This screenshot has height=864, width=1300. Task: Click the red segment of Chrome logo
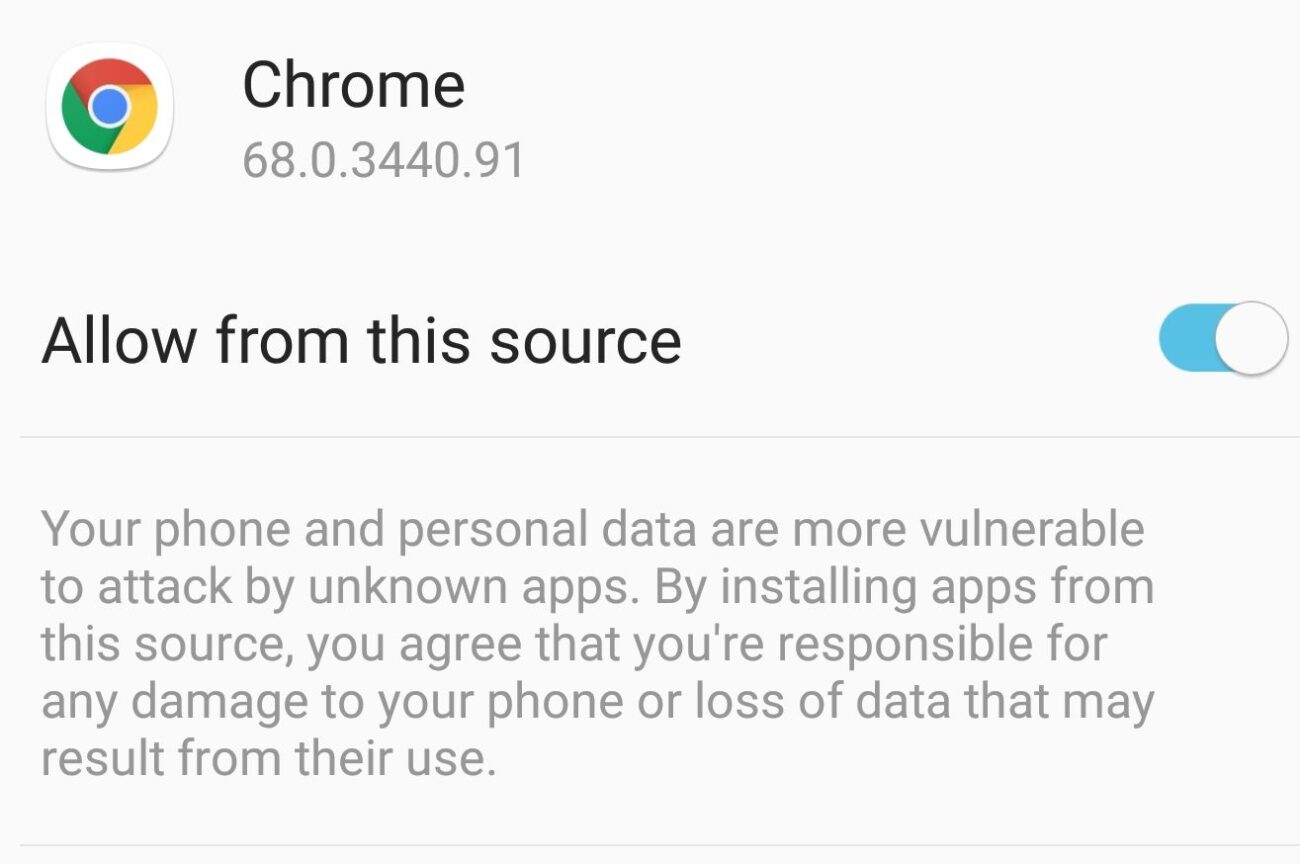(x=109, y=72)
